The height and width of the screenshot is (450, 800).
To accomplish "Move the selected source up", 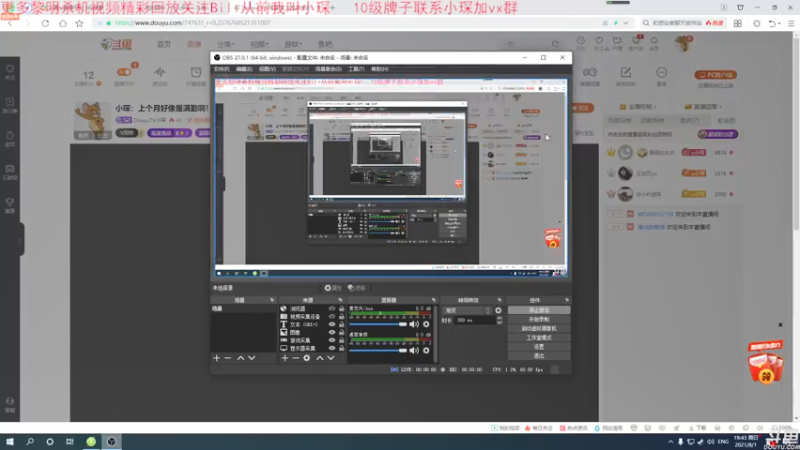I will click(320, 358).
